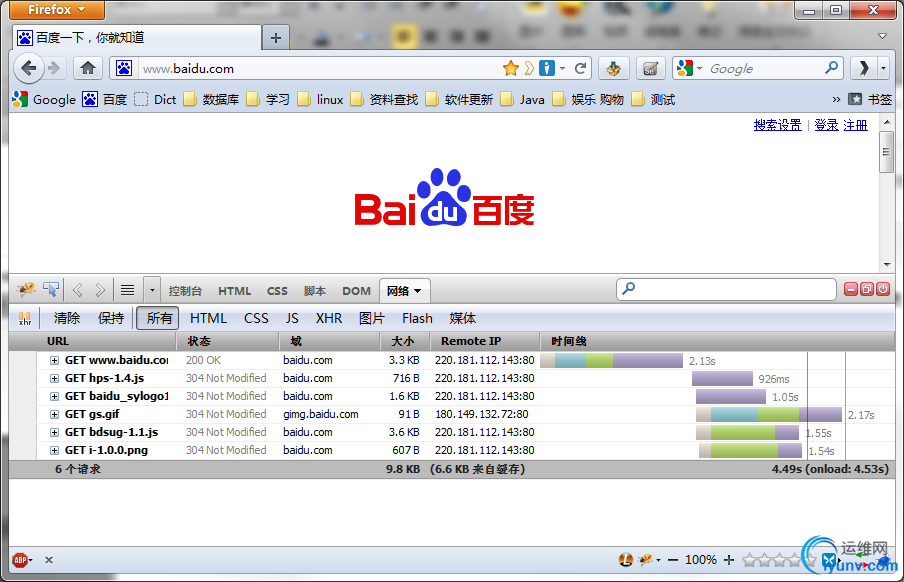Click the Firebug search input field
The height and width of the screenshot is (582, 904).
[726, 289]
